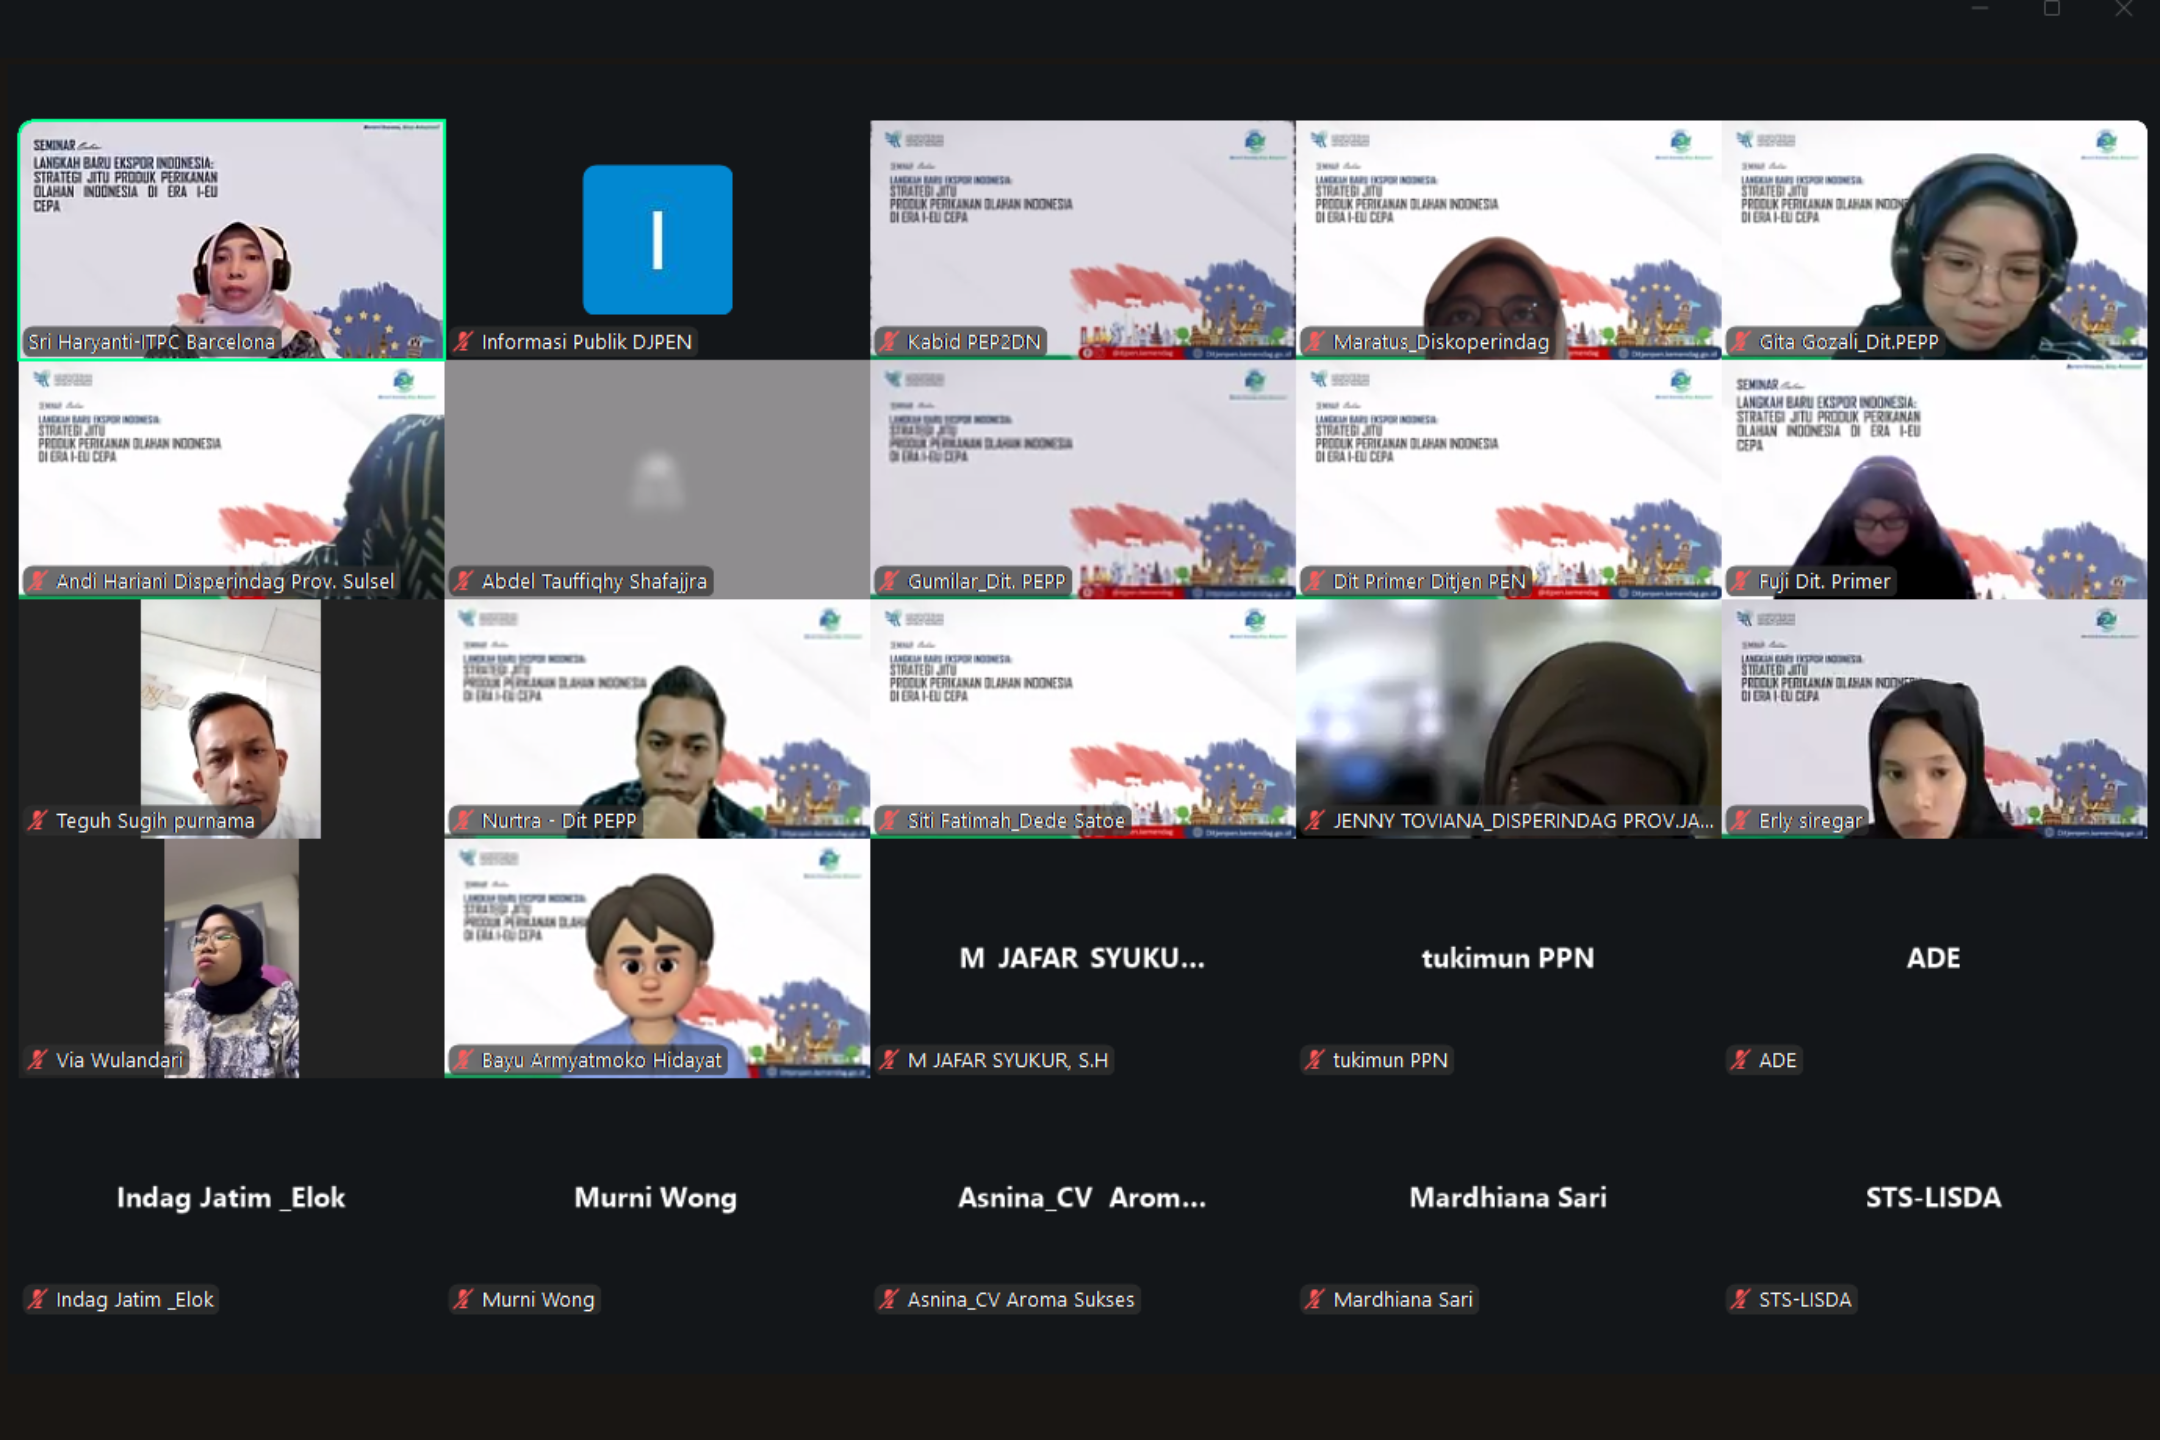Click muted mic icon next to Gita Gozali_Dit.PEPP
Viewport: 2160px width, 1440px height.
pyautogui.click(x=1741, y=342)
